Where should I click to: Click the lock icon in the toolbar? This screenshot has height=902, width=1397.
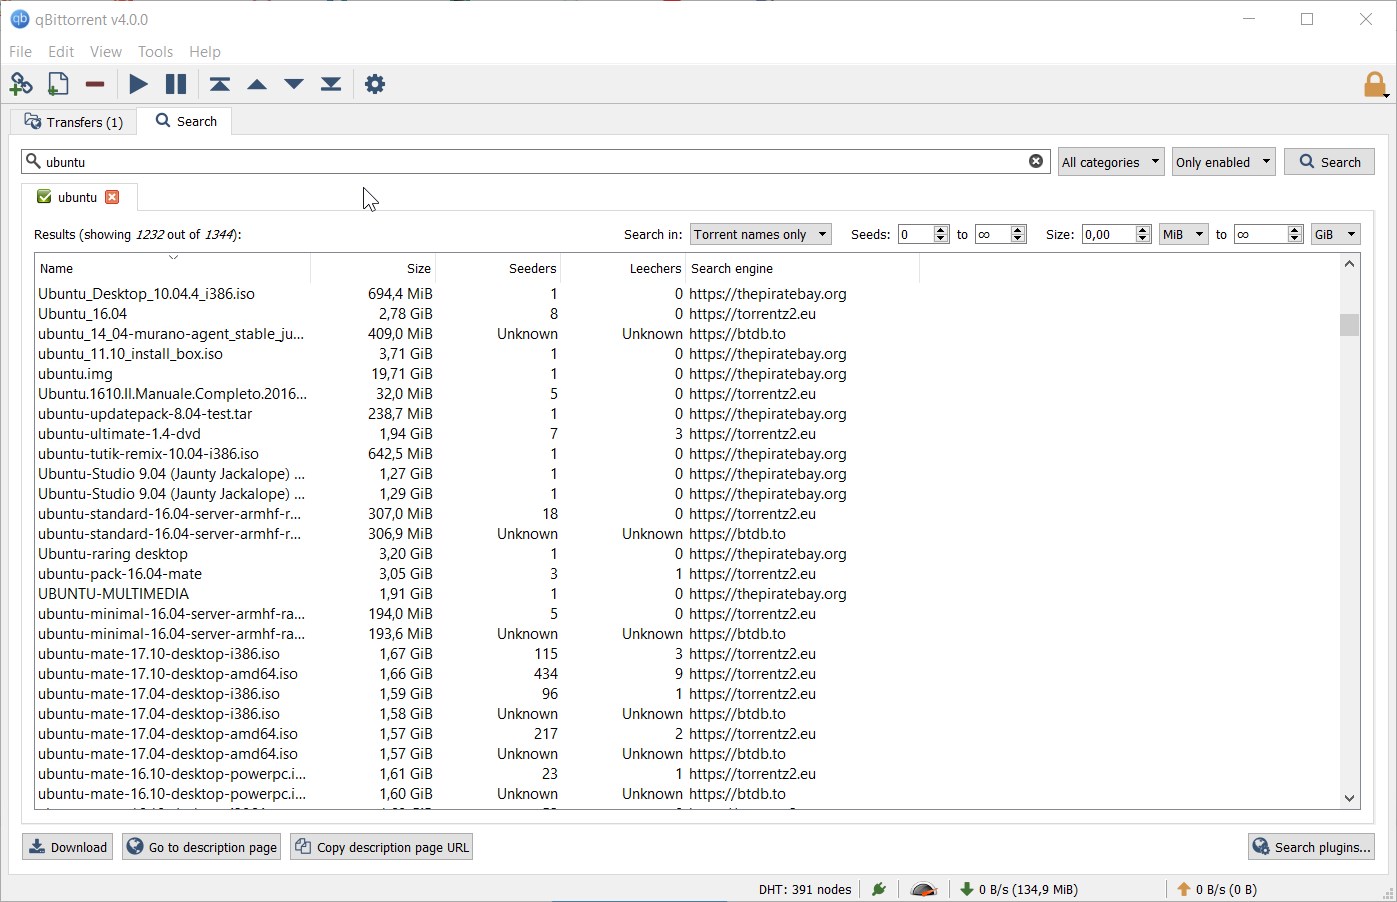click(x=1373, y=84)
